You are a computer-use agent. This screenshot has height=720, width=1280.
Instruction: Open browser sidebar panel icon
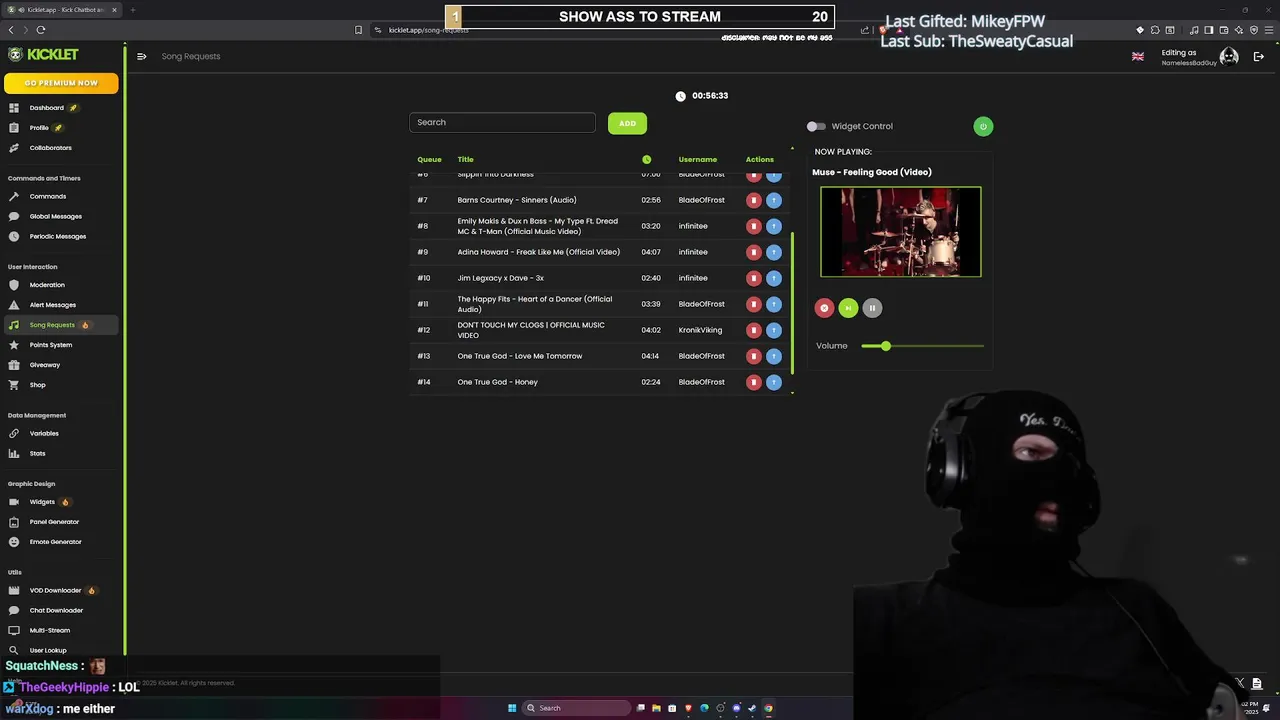pos(1208,30)
